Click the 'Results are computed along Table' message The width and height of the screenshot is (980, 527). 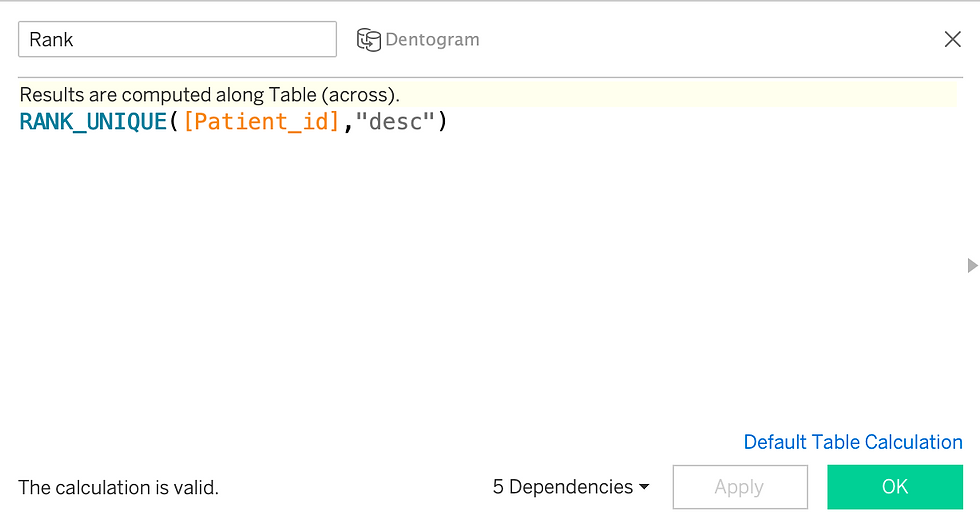[x=209, y=95]
